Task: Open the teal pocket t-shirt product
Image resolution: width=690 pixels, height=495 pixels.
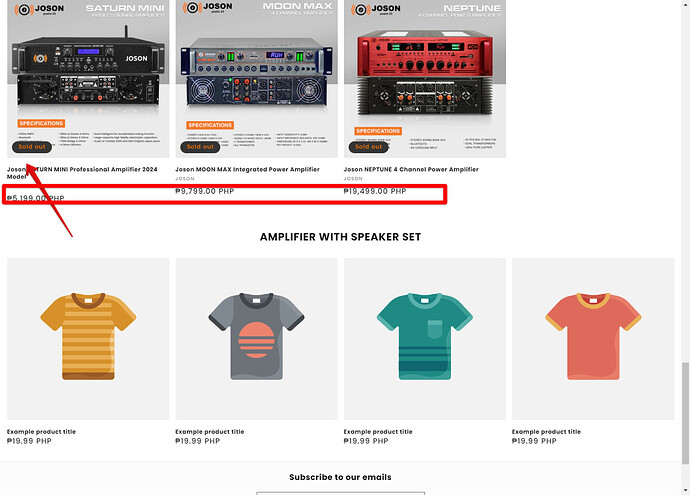Action: 425,339
